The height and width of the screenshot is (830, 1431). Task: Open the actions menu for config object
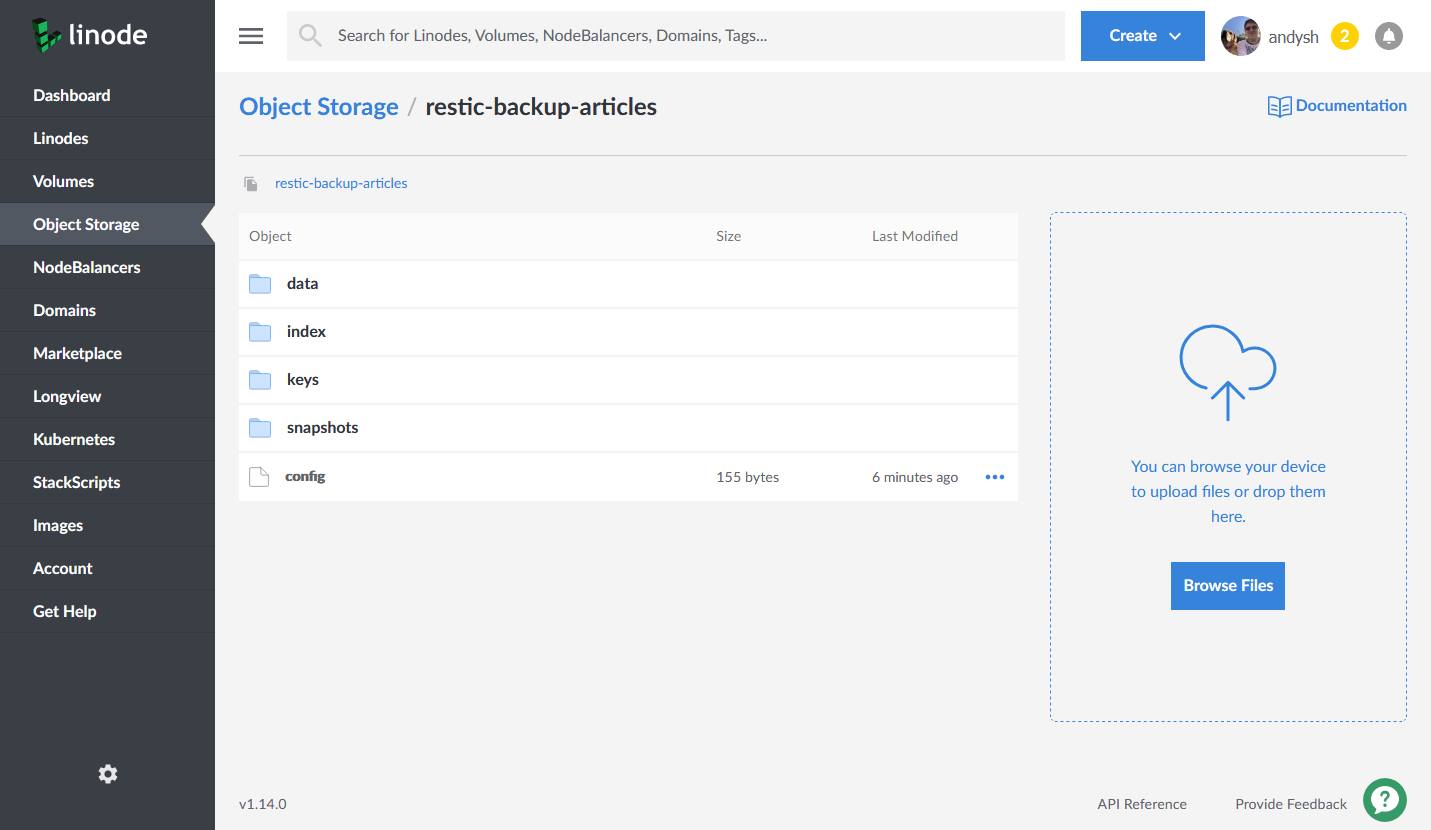click(994, 477)
